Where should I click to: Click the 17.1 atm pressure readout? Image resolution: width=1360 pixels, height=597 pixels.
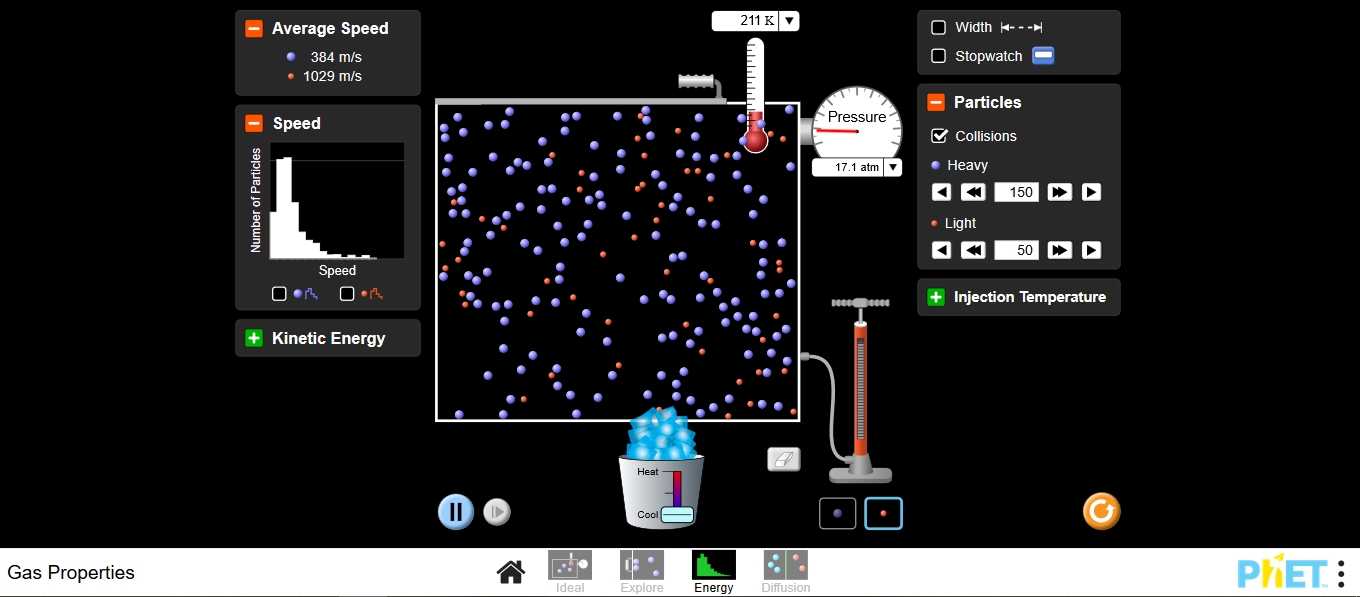(x=848, y=167)
